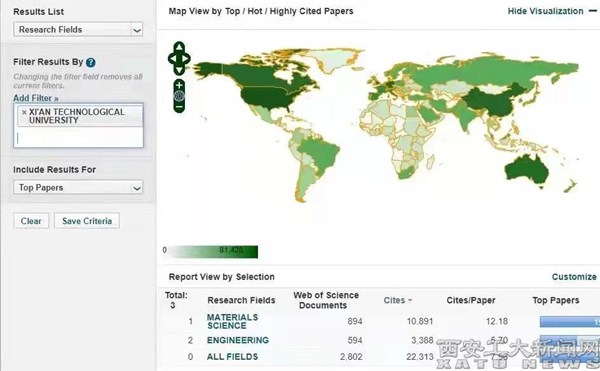Open the Materials Science research field

[232, 321]
